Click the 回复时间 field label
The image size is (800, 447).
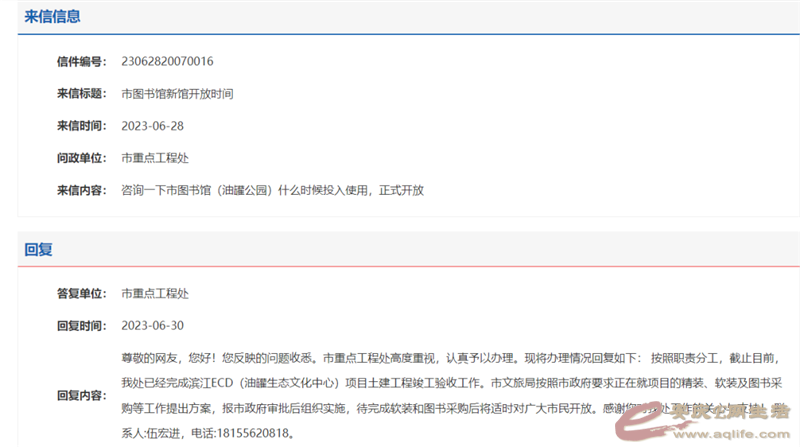[x=80, y=326]
